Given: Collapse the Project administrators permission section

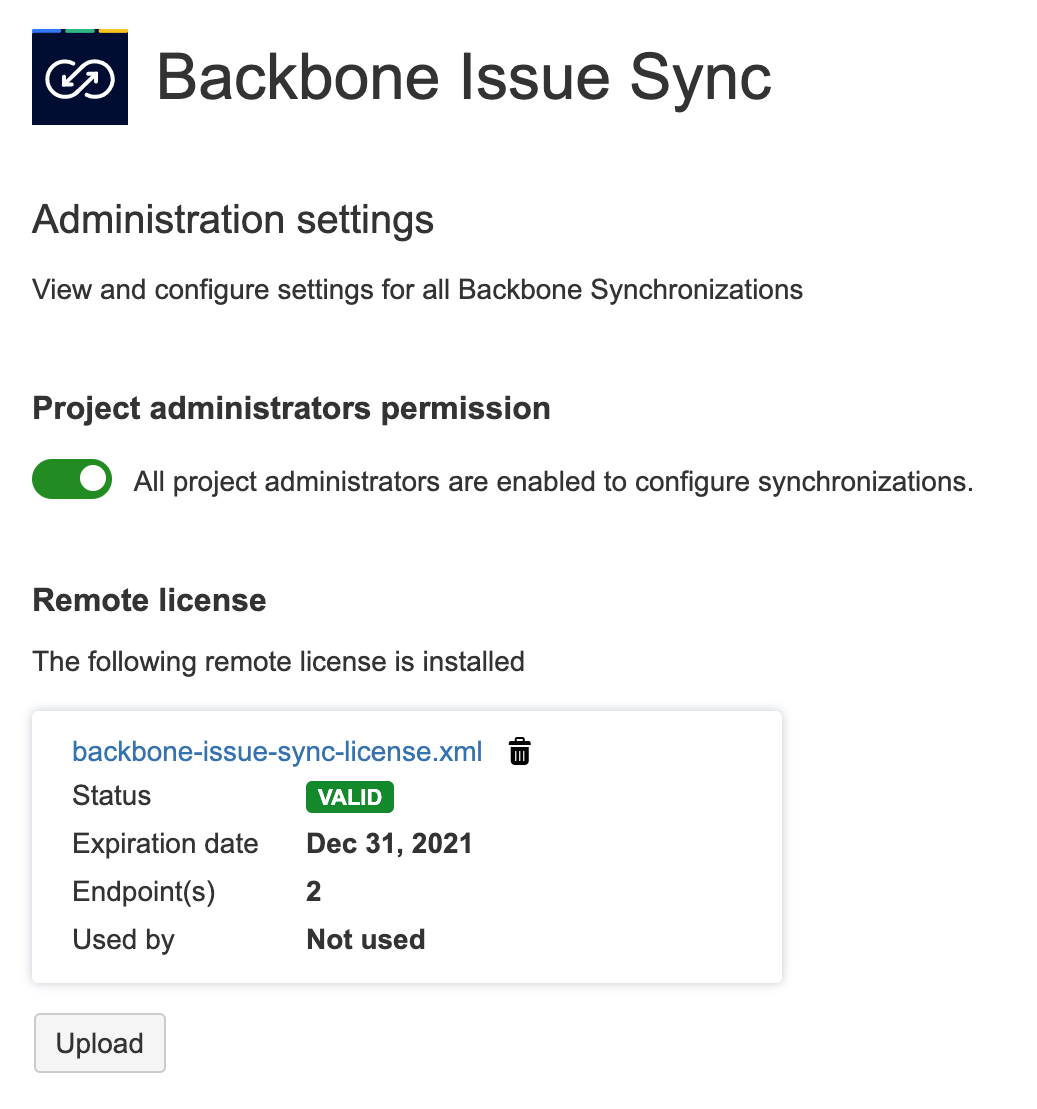Looking at the screenshot, I should (291, 408).
